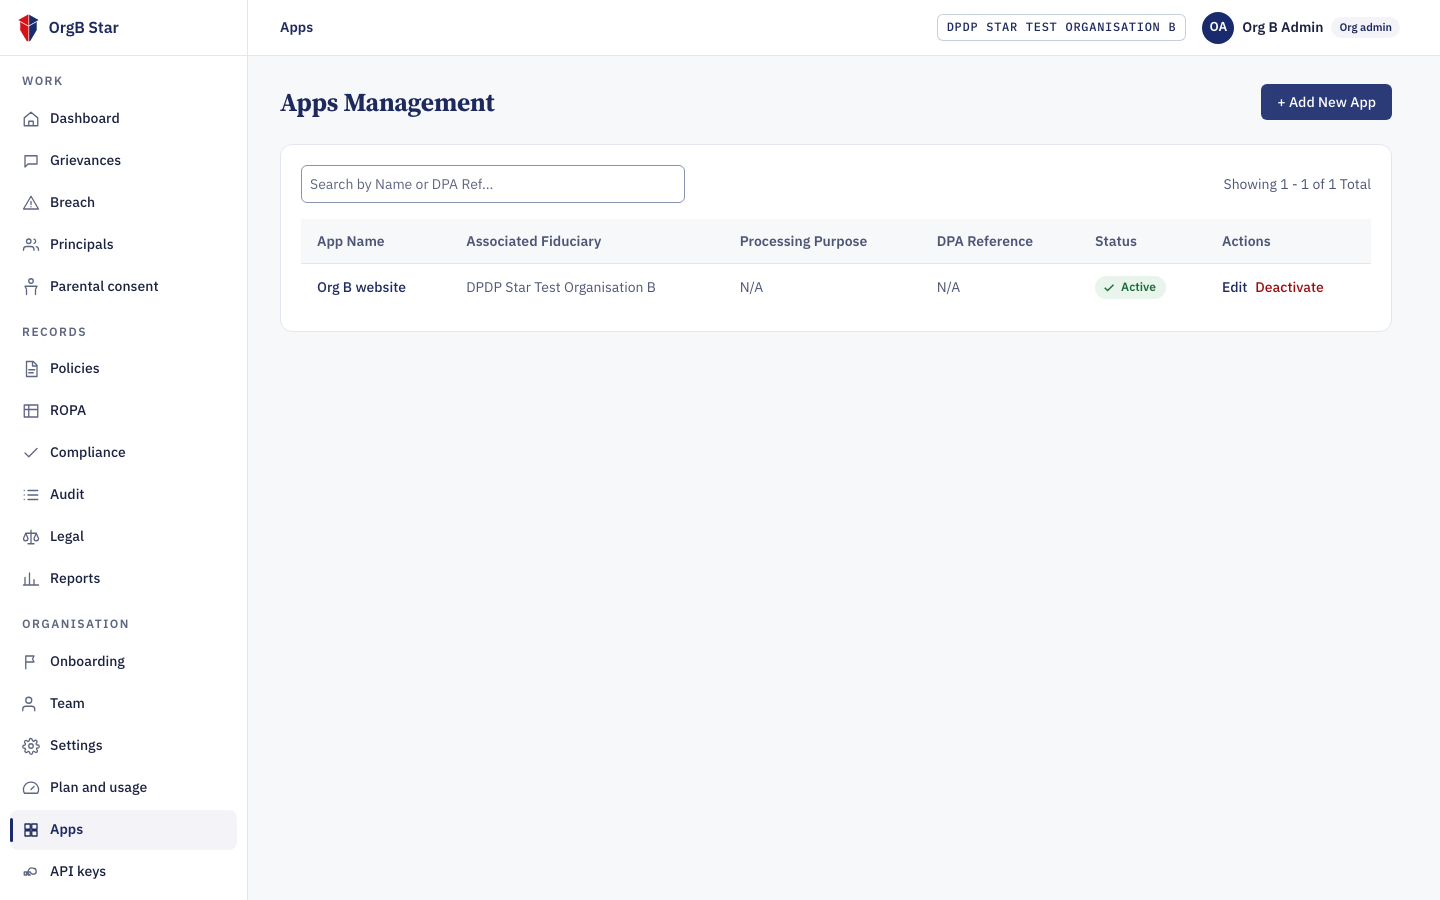The height and width of the screenshot is (900, 1440).
Task: Click the Apps grid icon
Action: coord(31,830)
